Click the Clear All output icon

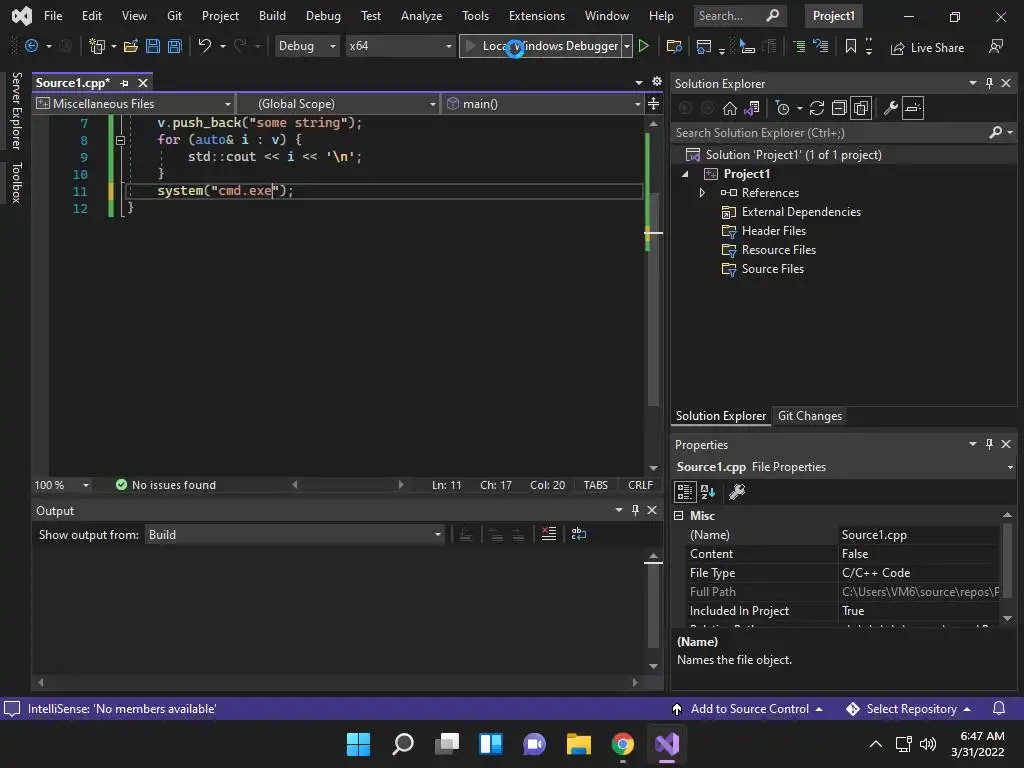click(549, 534)
